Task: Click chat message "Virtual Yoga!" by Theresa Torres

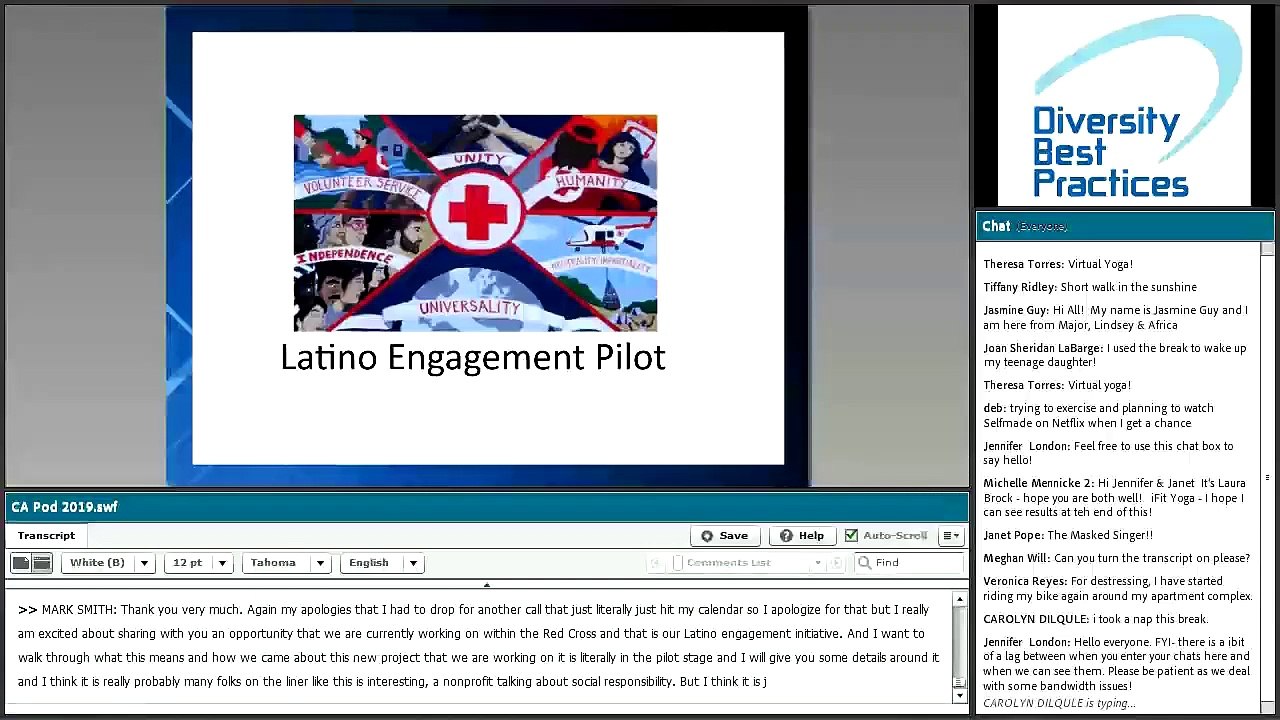Action: (1058, 264)
